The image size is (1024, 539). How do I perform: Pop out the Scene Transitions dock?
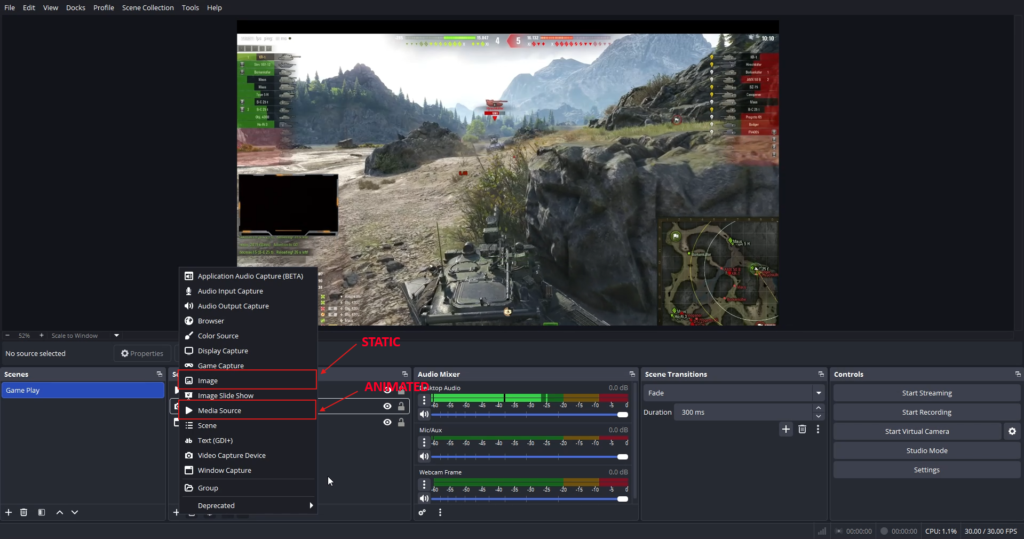(821, 374)
